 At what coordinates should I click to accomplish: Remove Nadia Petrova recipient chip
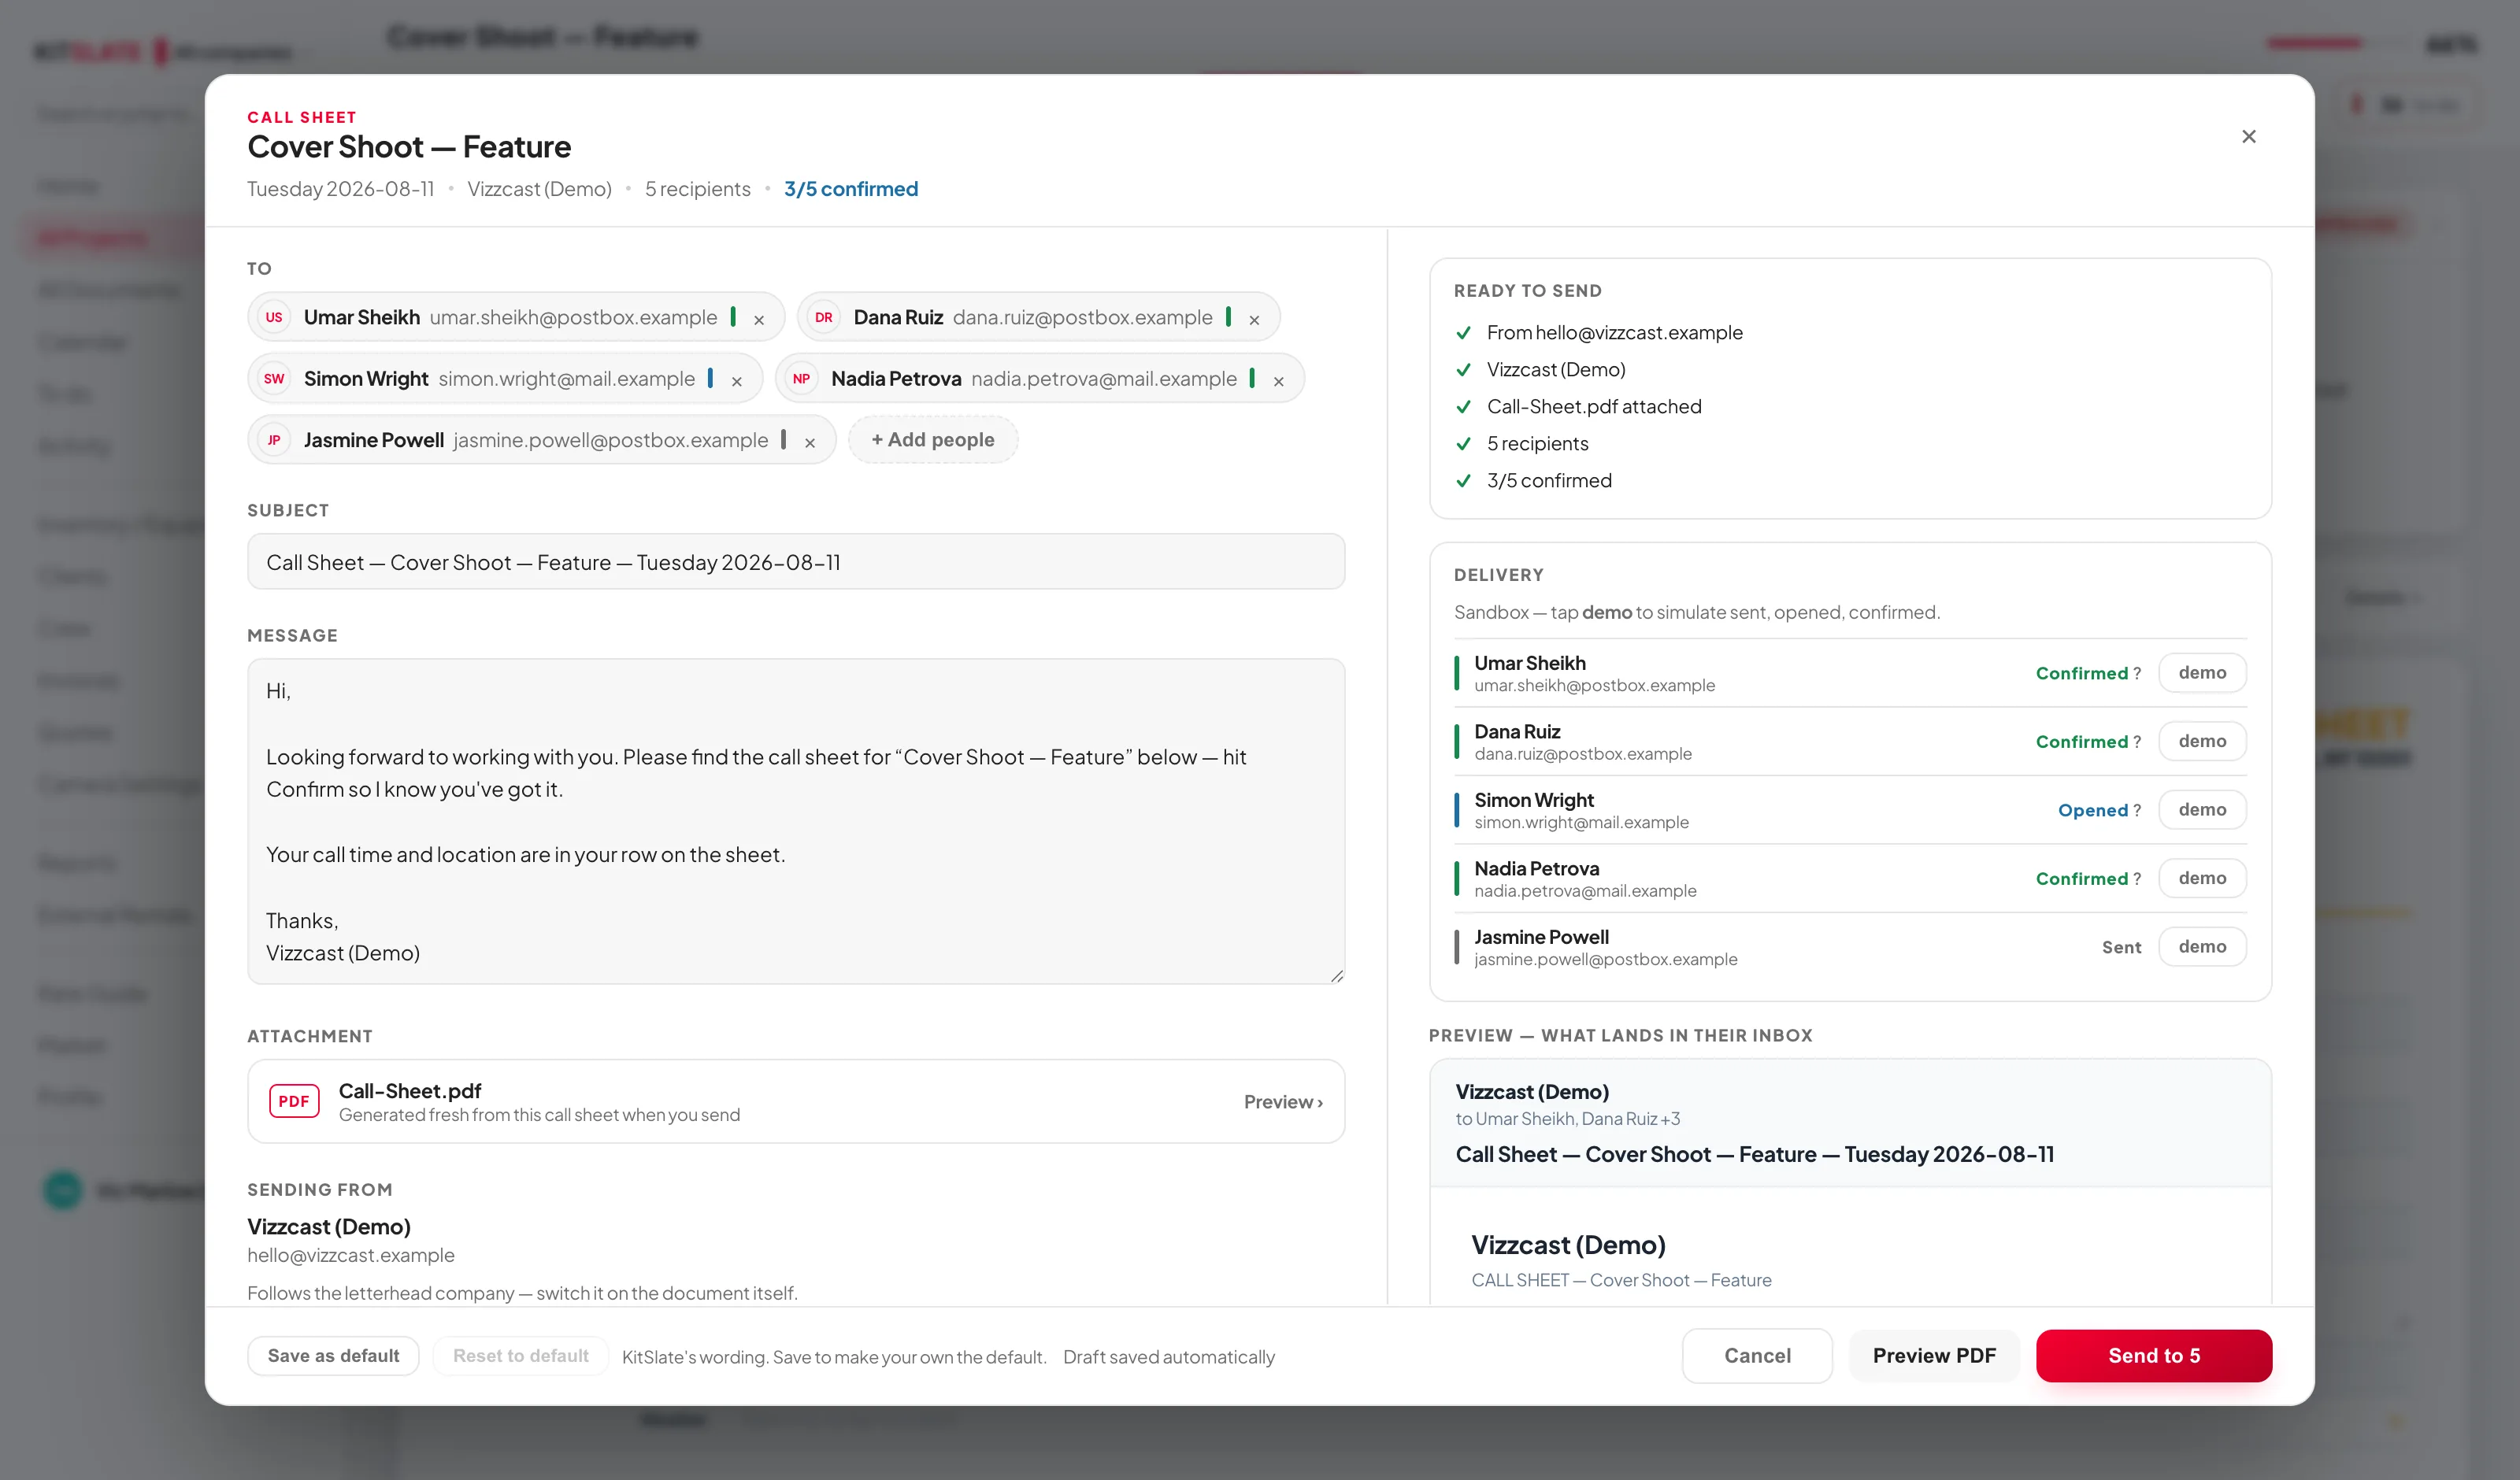[1278, 381]
